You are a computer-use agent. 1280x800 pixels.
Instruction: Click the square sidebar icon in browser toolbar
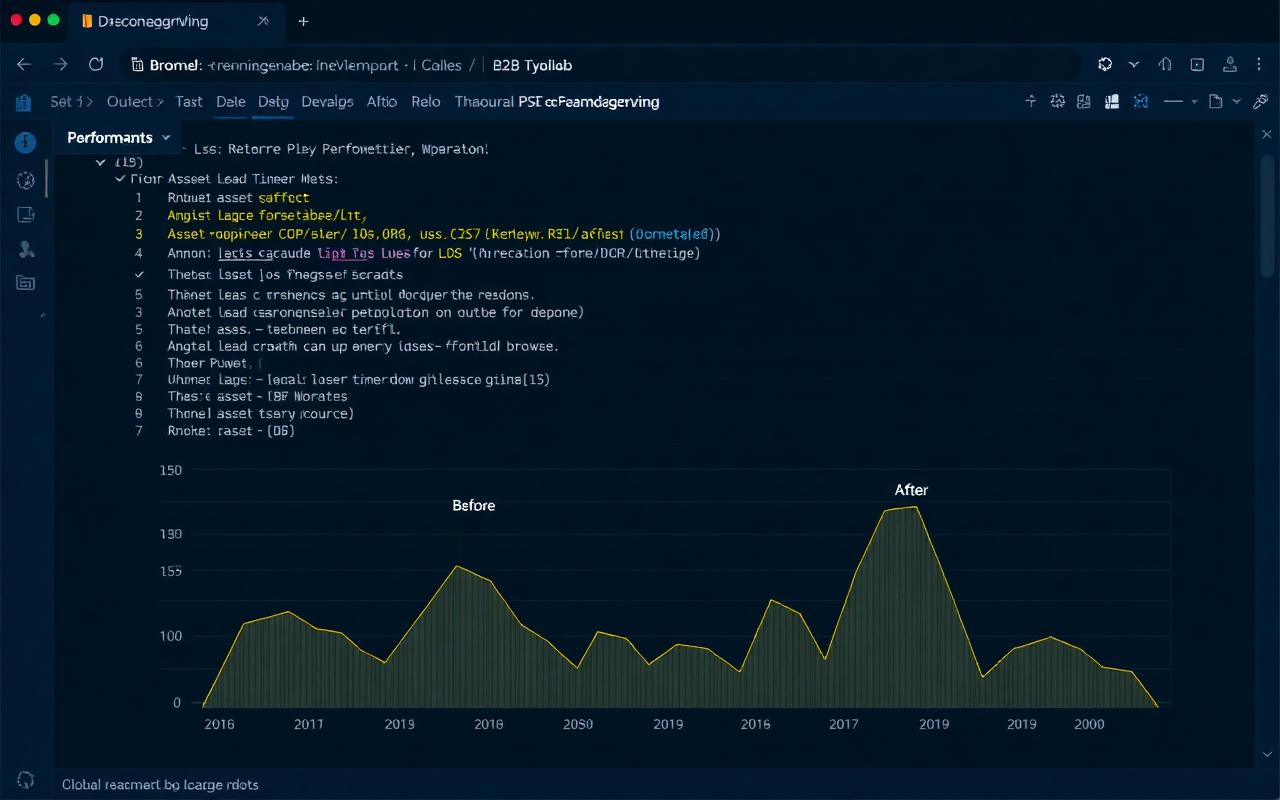tap(1197, 64)
